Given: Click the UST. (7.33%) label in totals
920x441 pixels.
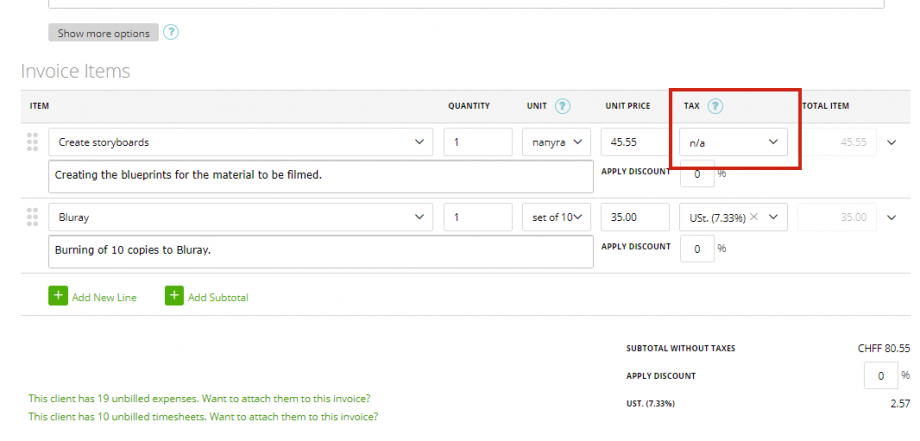Looking at the screenshot, I should point(650,403).
